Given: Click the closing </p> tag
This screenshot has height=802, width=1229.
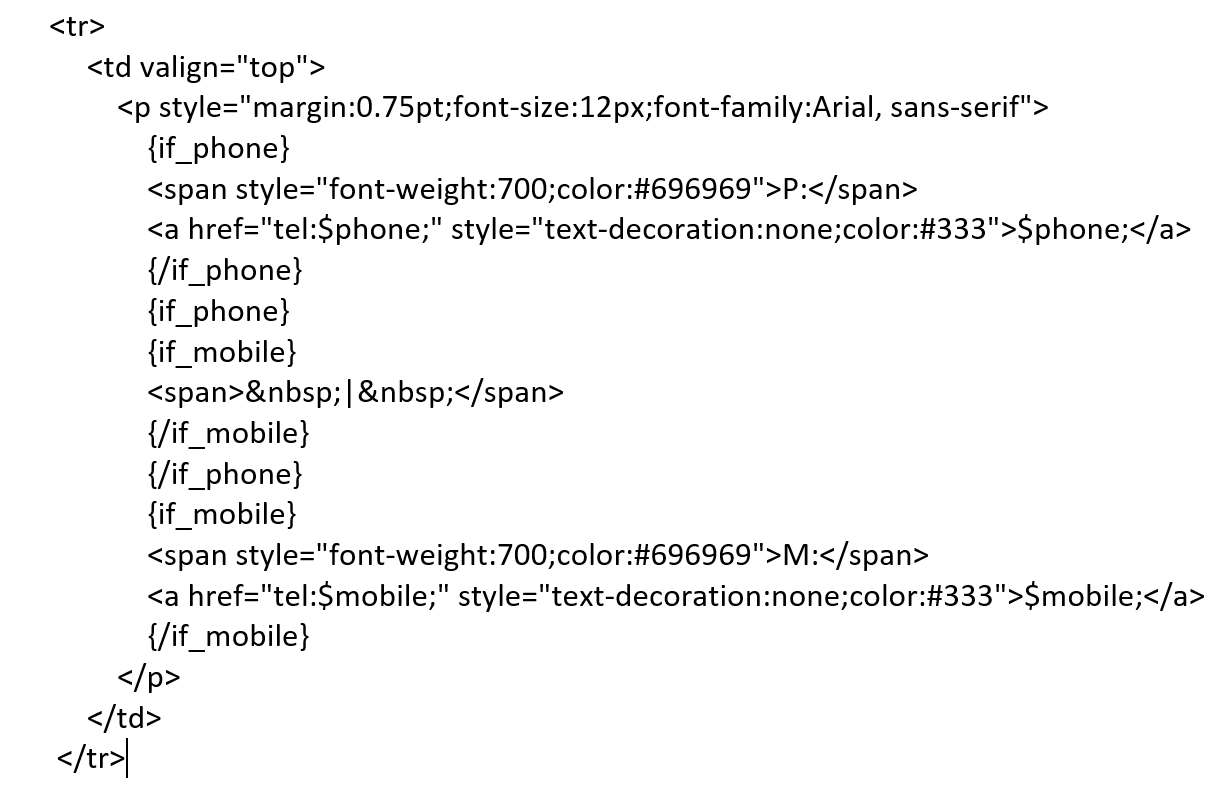Looking at the screenshot, I should tap(149, 677).
